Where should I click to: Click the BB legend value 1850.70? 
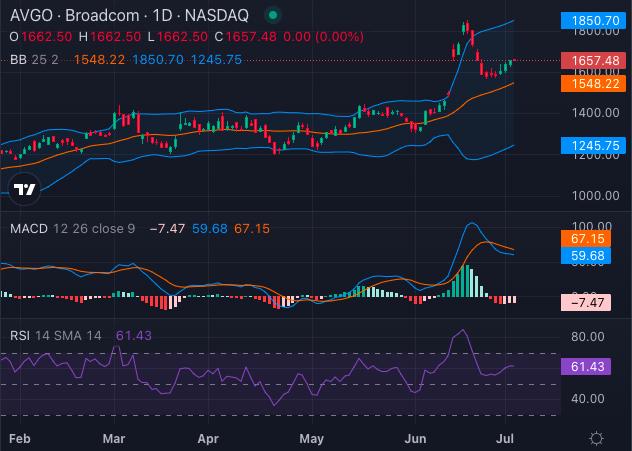point(158,60)
